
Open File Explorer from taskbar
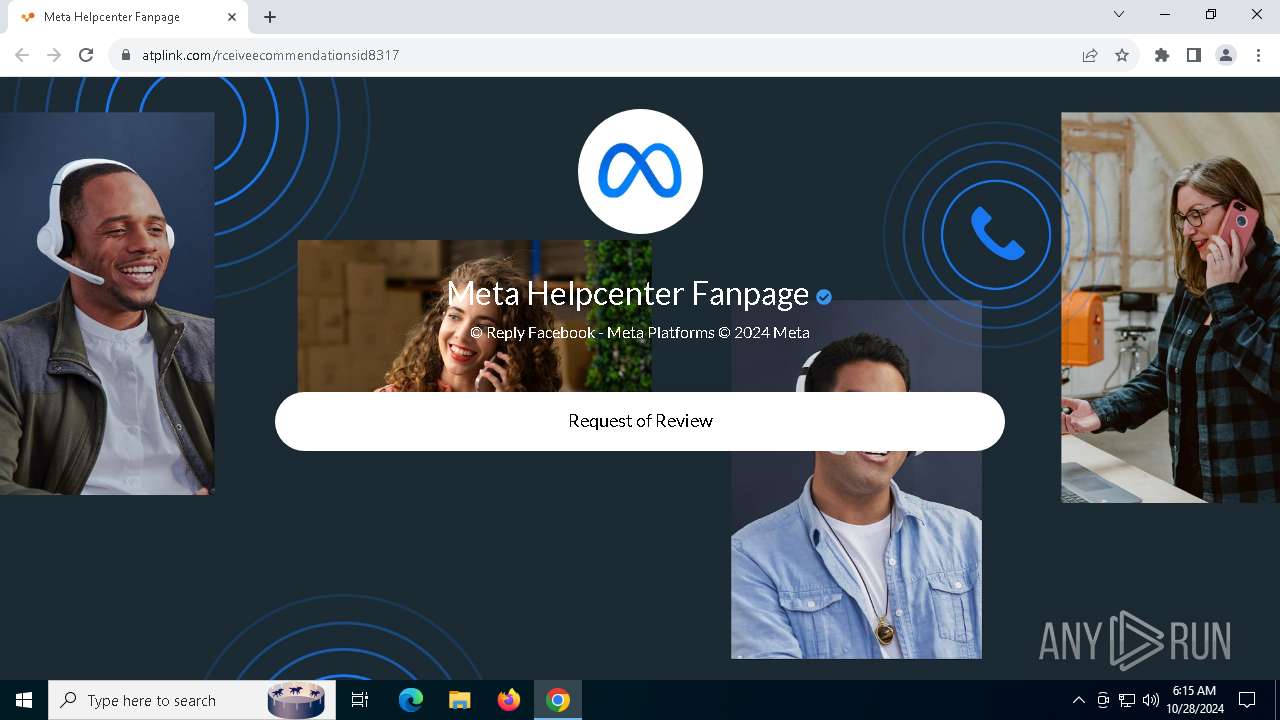pos(459,700)
